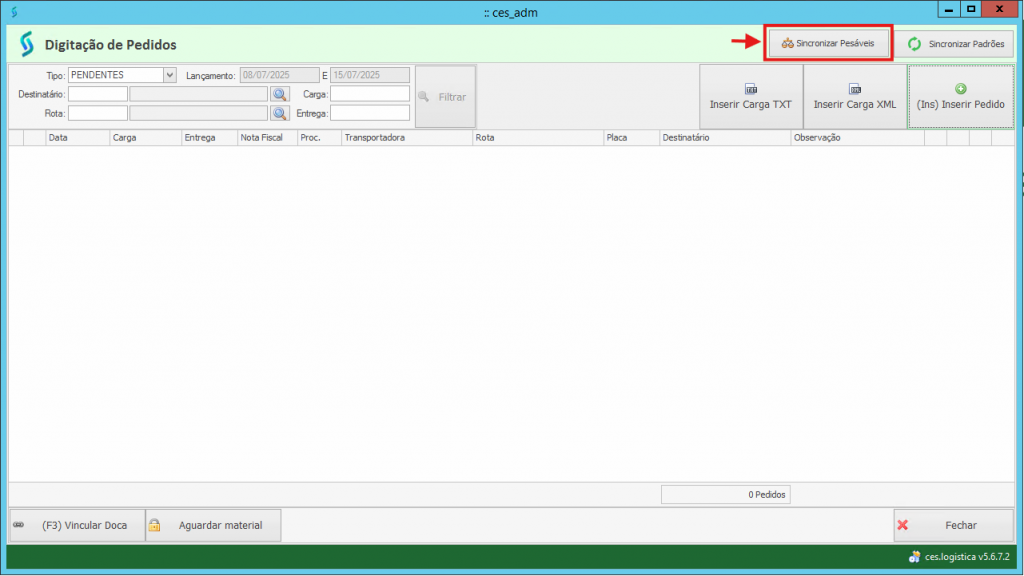Click the Filtrar button

click(445, 97)
